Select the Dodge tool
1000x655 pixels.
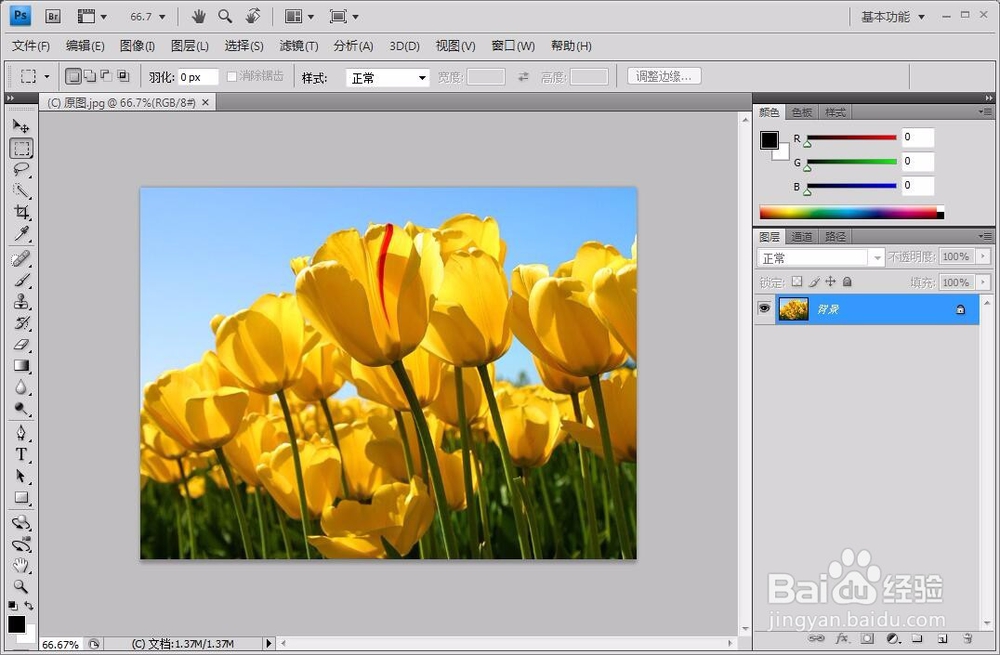click(21, 408)
